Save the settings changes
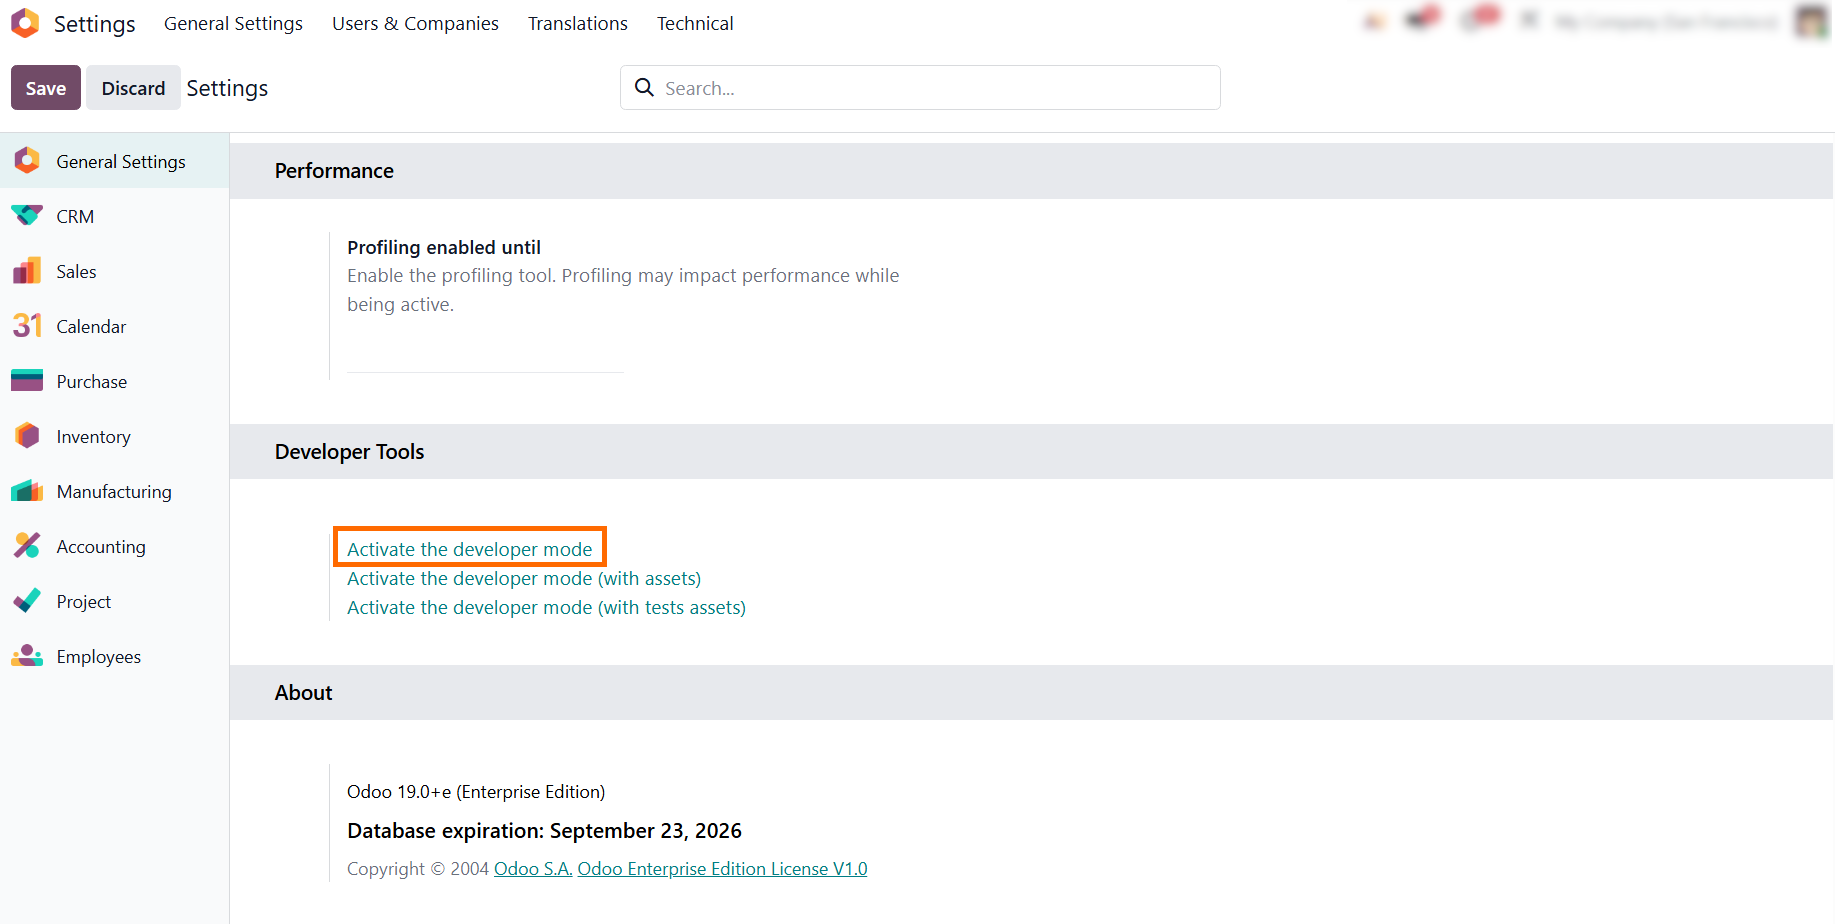The width and height of the screenshot is (1835, 924). point(46,88)
